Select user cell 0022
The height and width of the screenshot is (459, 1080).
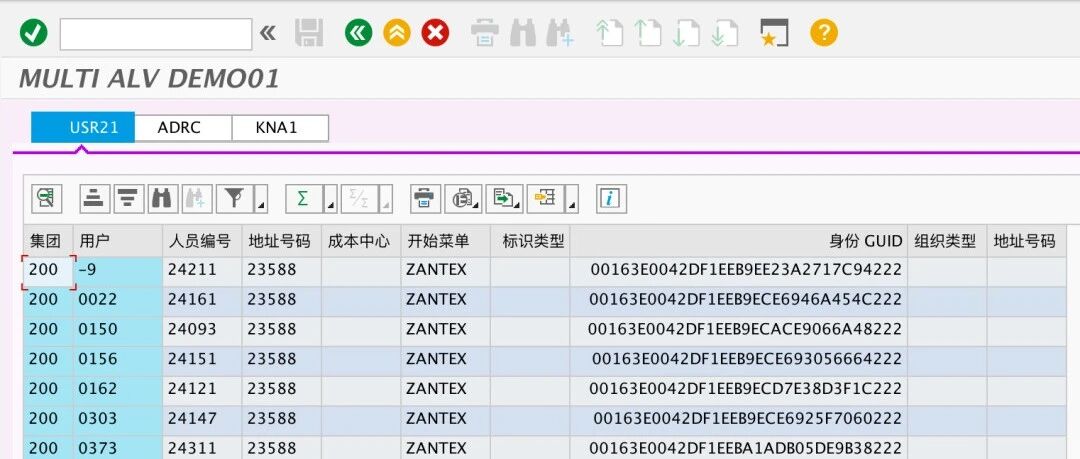[x=118, y=300]
